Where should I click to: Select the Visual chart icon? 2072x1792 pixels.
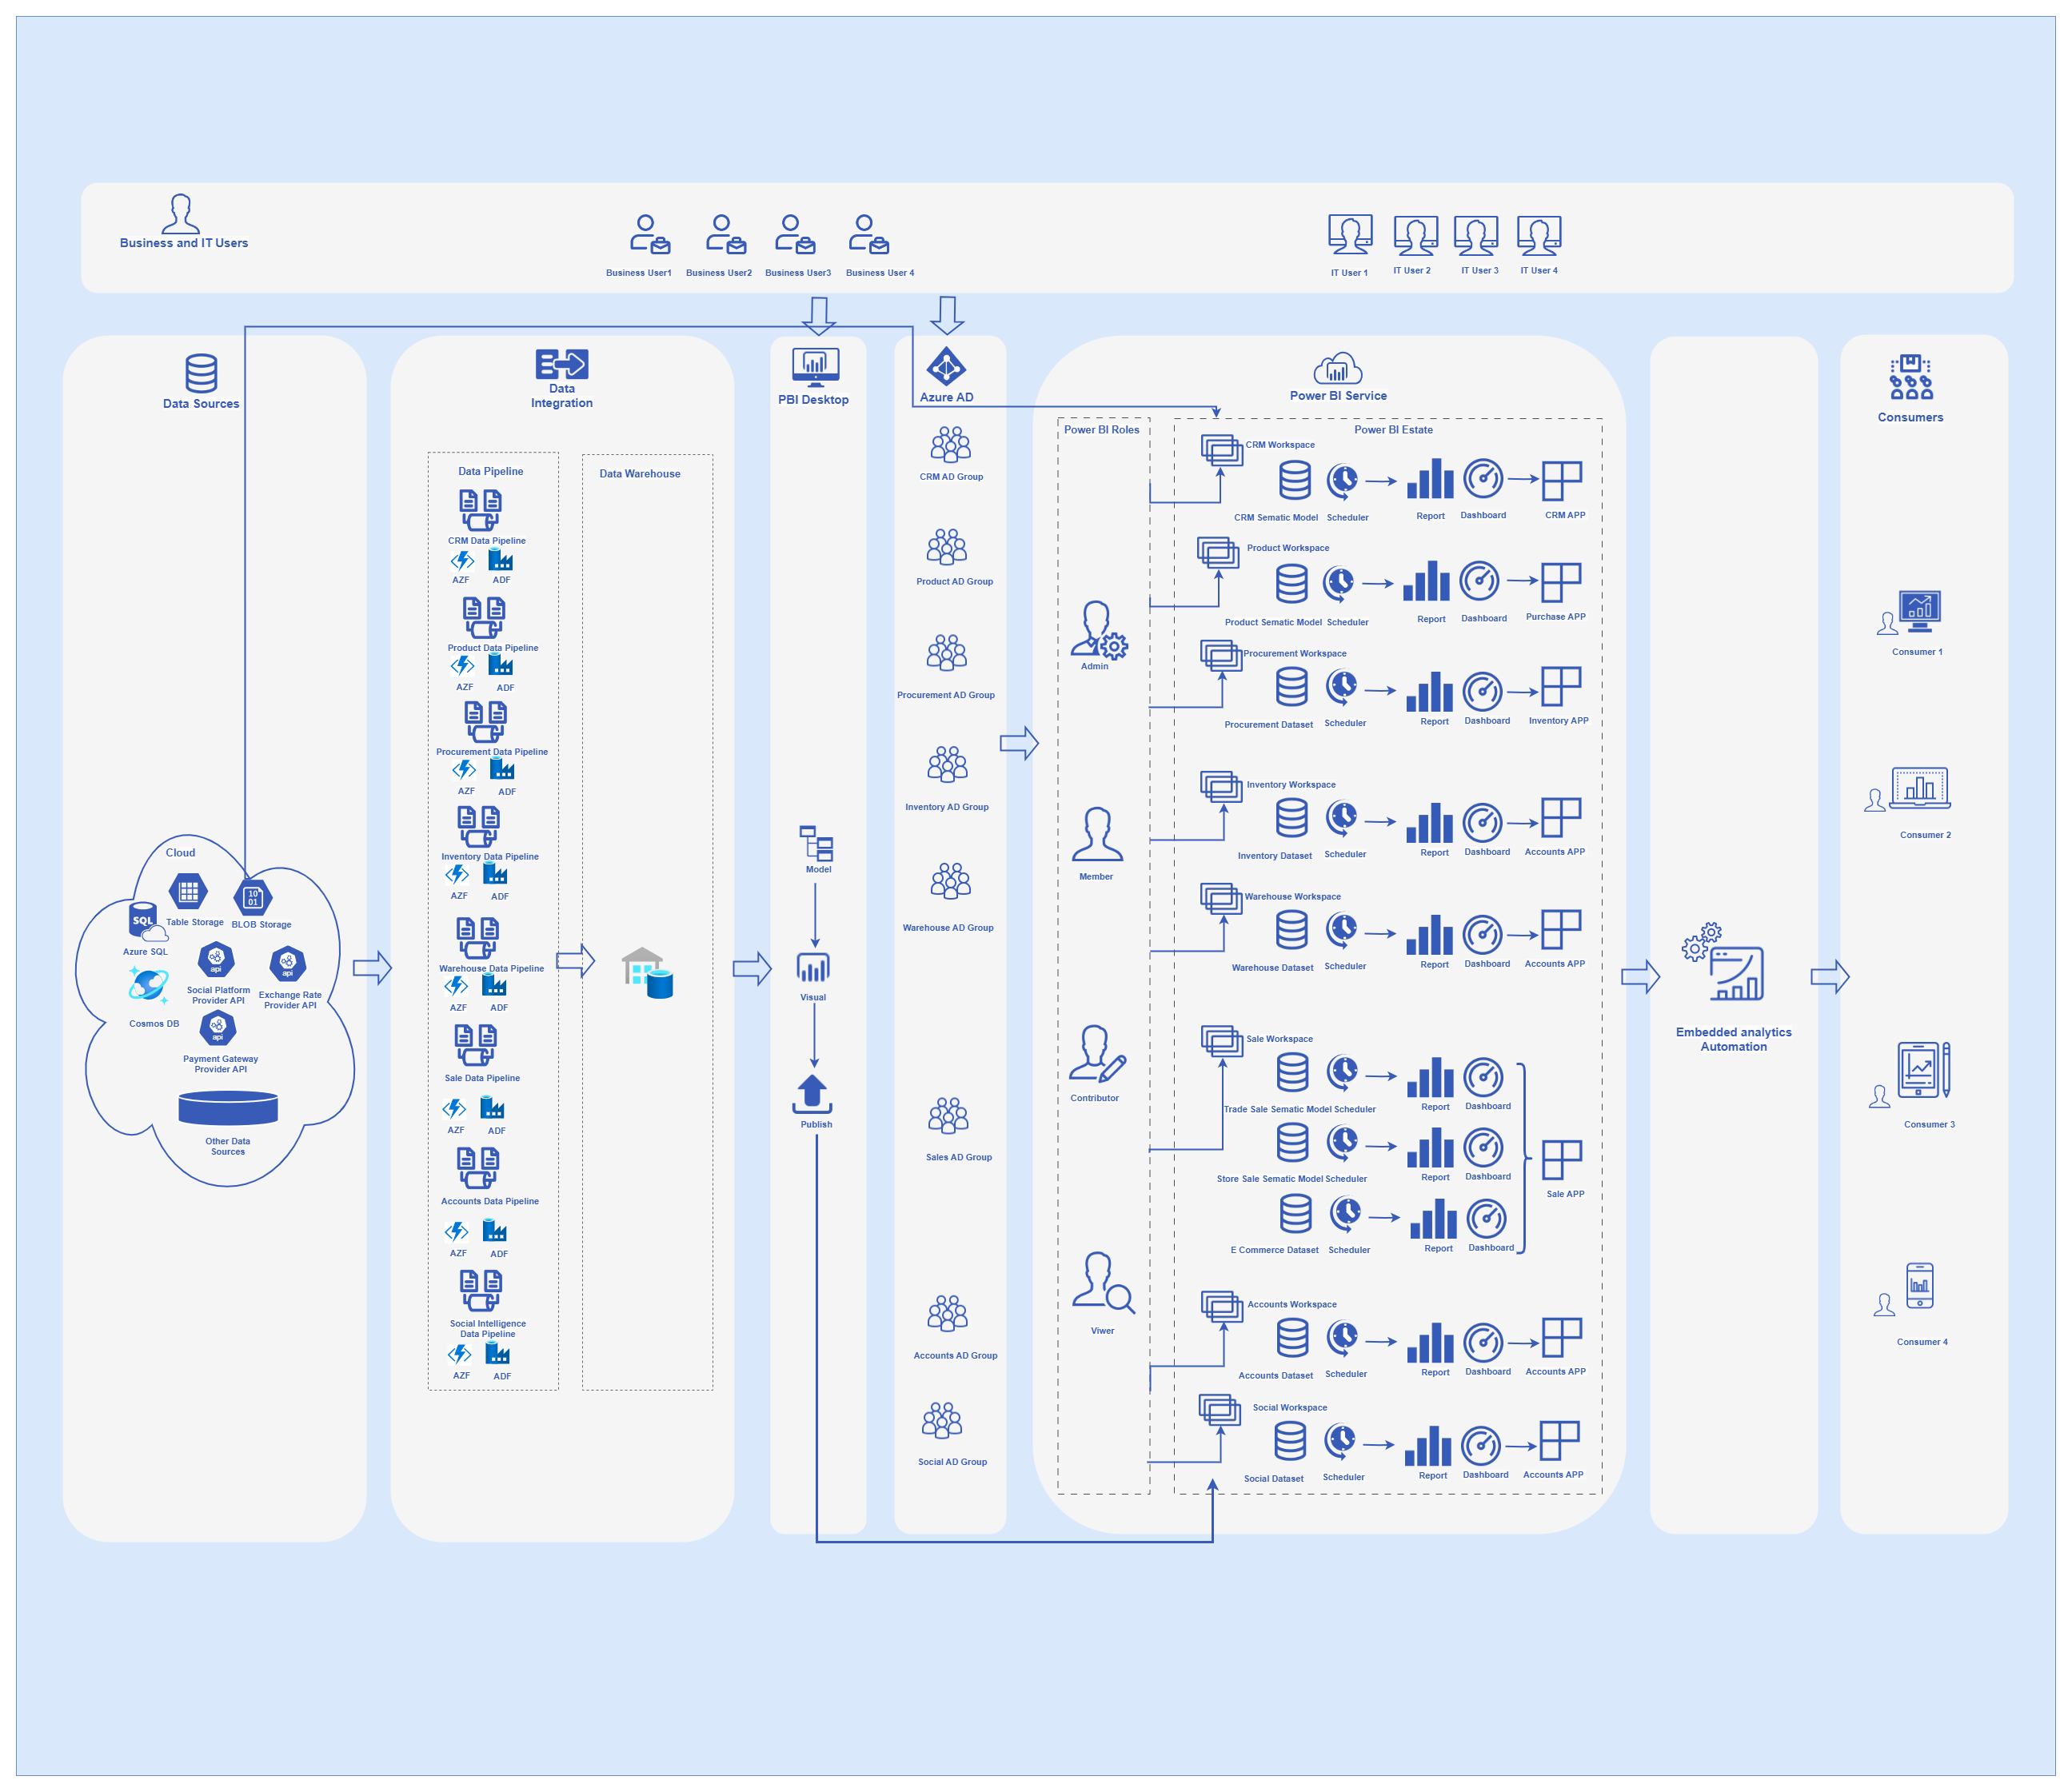813,968
